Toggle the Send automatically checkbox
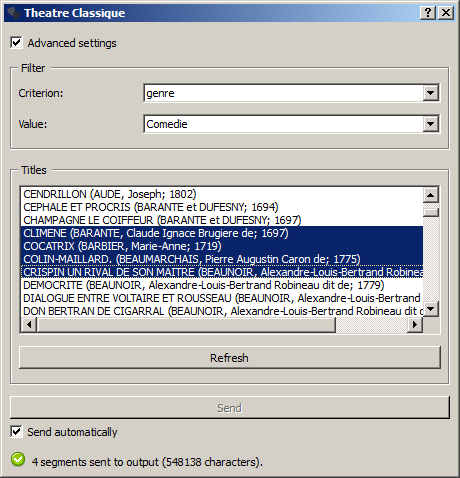The width and height of the screenshot is (460, 478). 16,431
